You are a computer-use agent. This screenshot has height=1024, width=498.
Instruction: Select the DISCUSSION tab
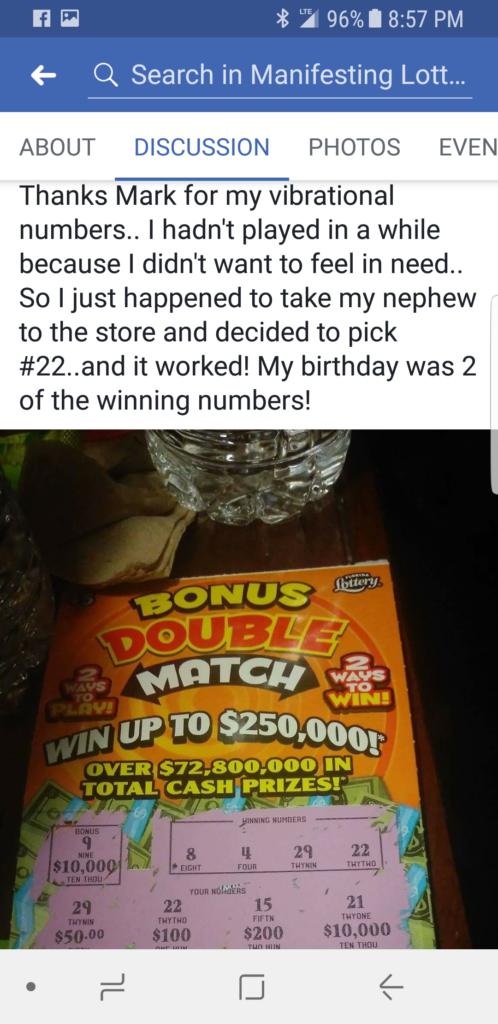202,147
